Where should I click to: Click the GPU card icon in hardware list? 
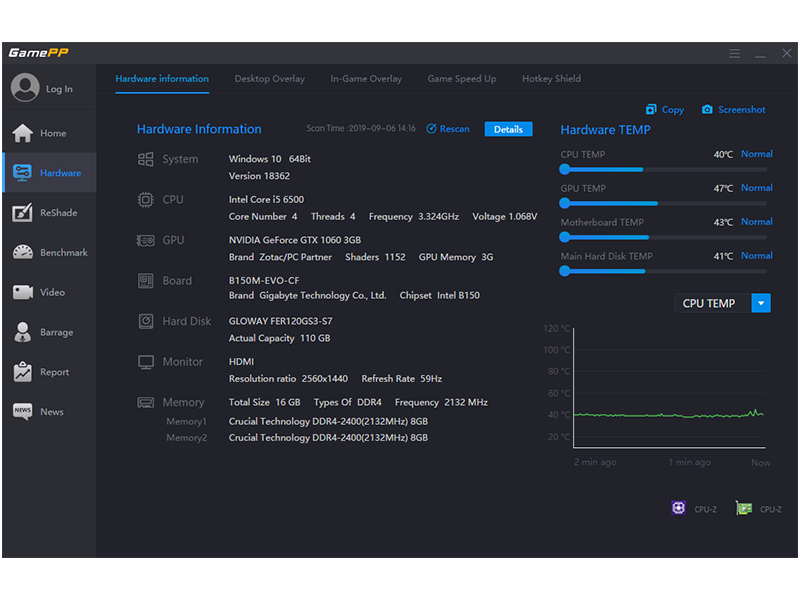(x=145, y=240)
